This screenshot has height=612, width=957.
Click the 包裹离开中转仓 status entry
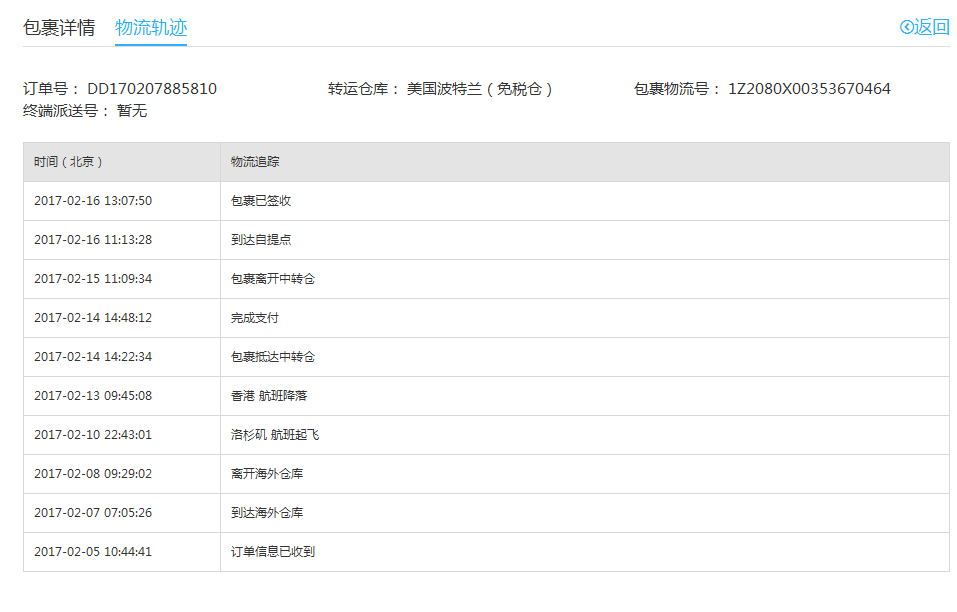pos(273,279)
